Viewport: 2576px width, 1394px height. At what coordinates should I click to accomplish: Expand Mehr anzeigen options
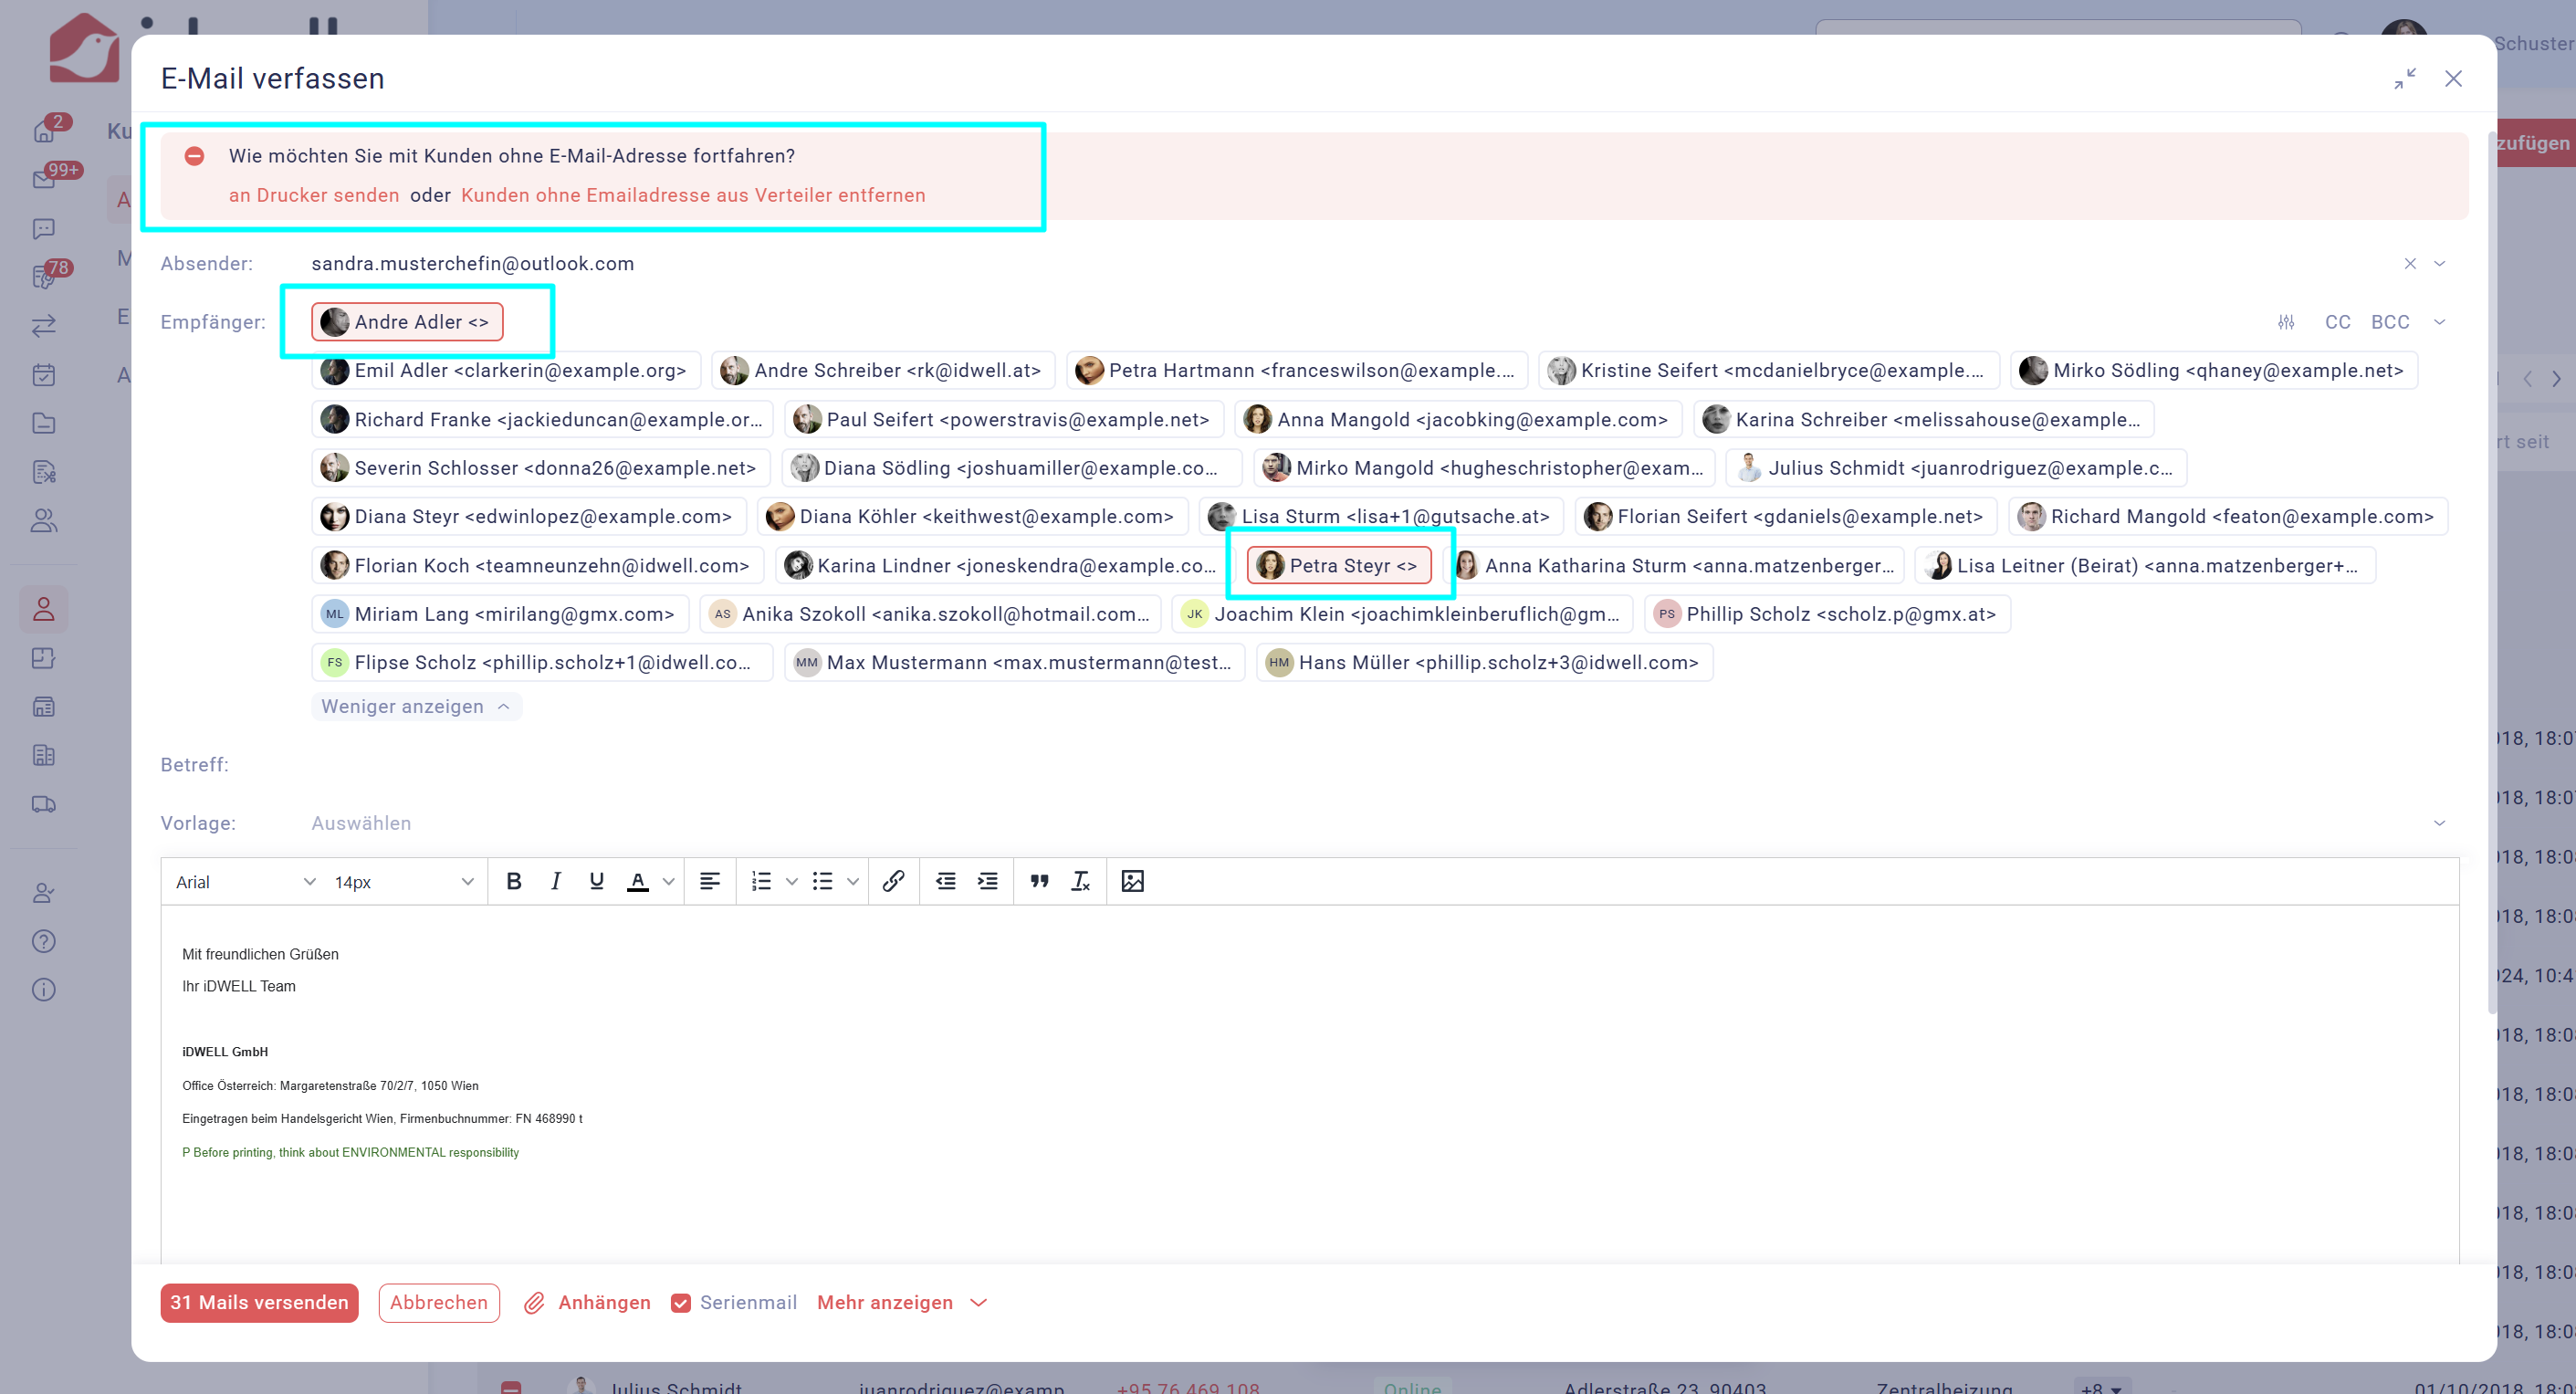(902, 1303)
